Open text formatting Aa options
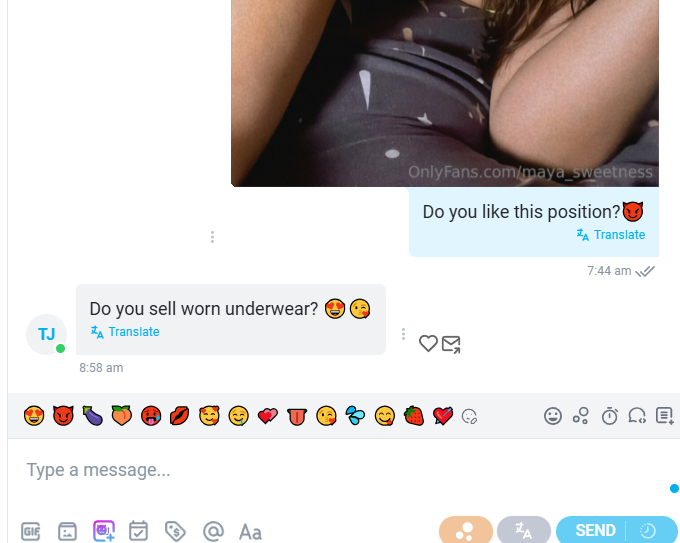 click(250, 532)
